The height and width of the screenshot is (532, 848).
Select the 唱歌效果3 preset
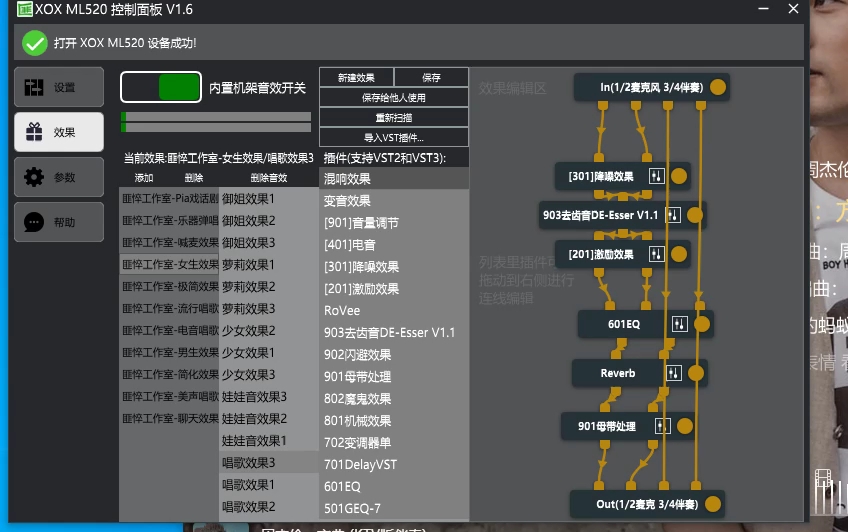[269, 463]
